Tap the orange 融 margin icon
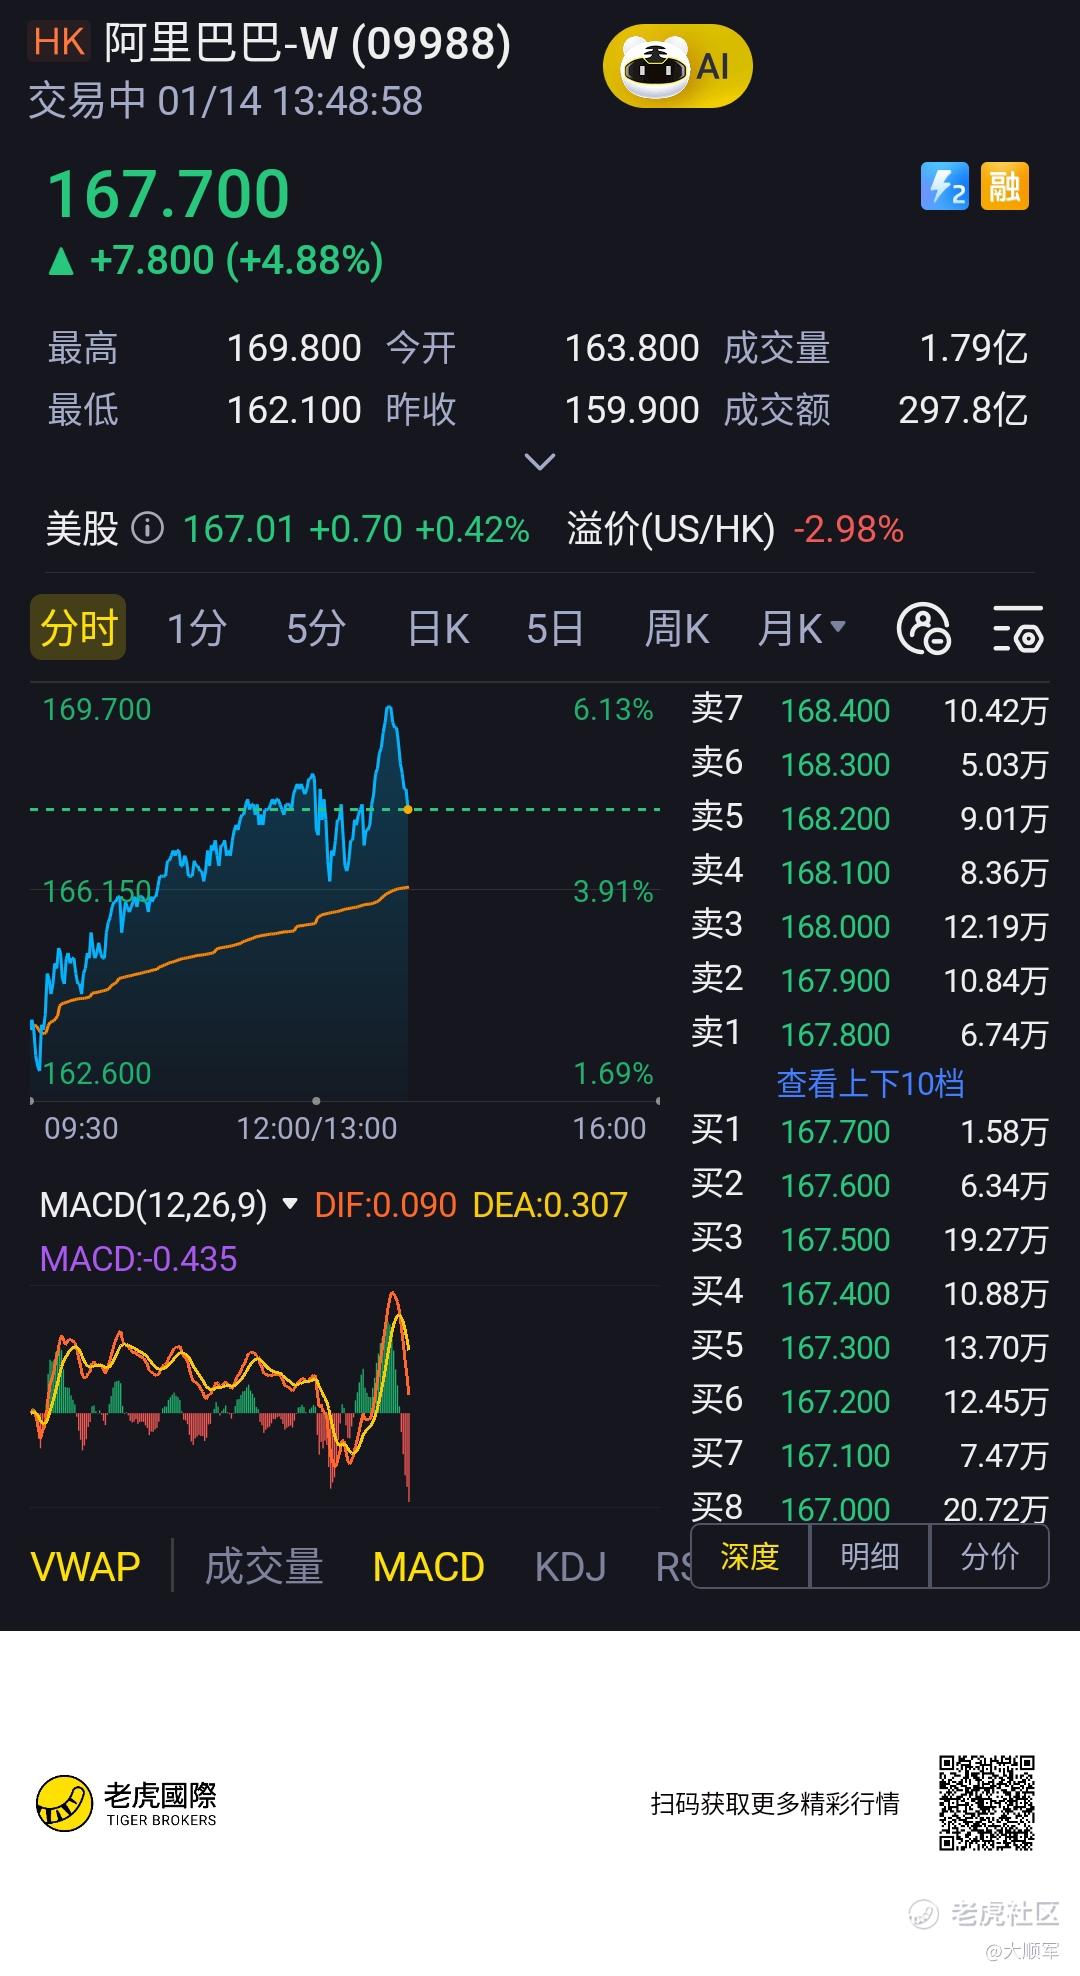Image resolution: width=1080 pixels, height=1976 pixels. (1004, 186)
